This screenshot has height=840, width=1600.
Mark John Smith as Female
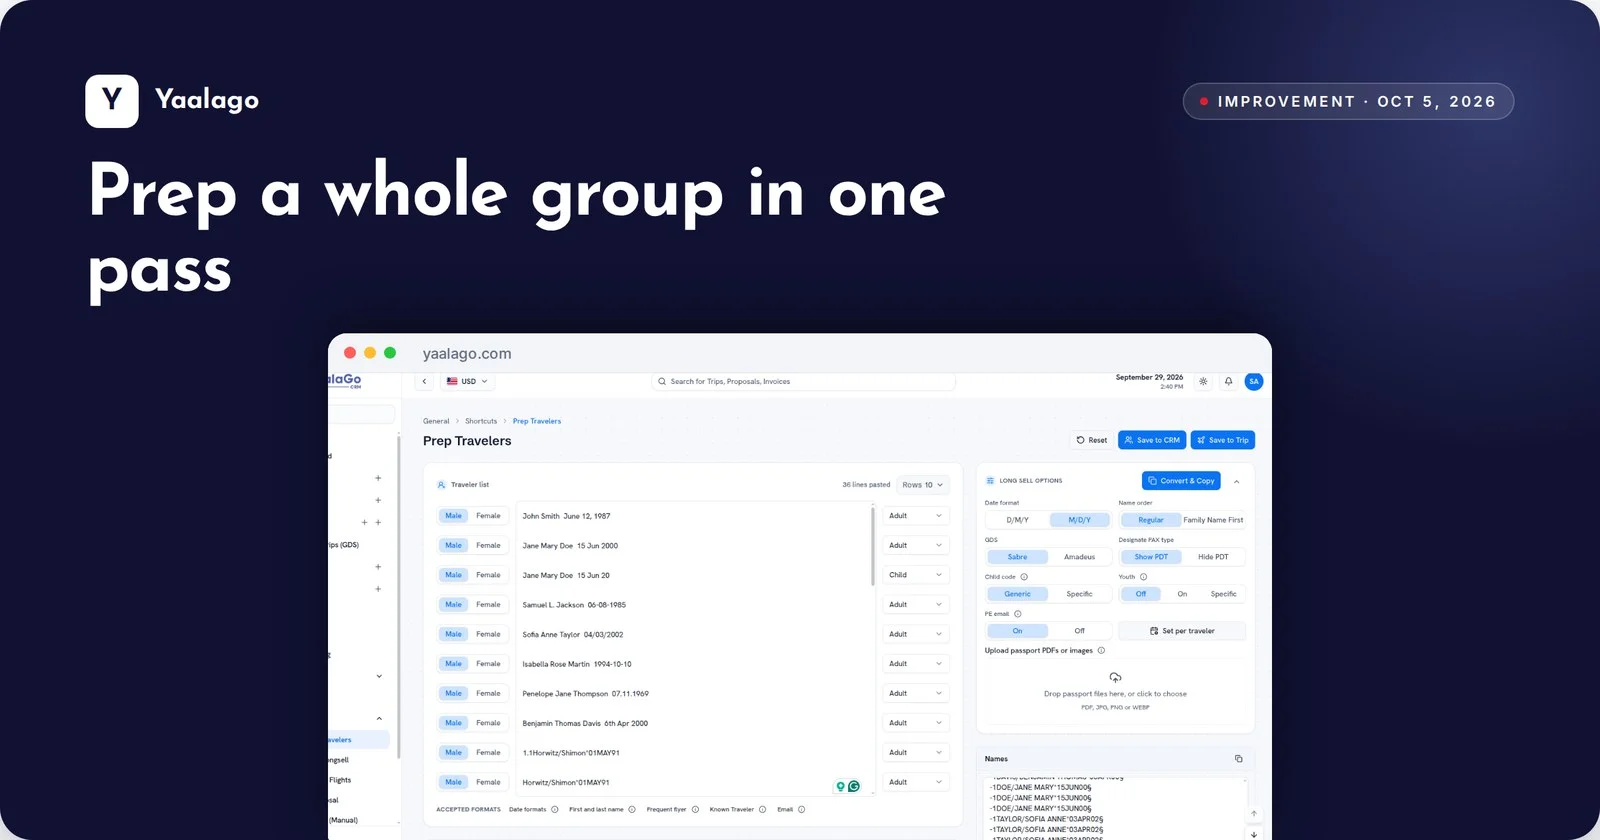point(488,516)
